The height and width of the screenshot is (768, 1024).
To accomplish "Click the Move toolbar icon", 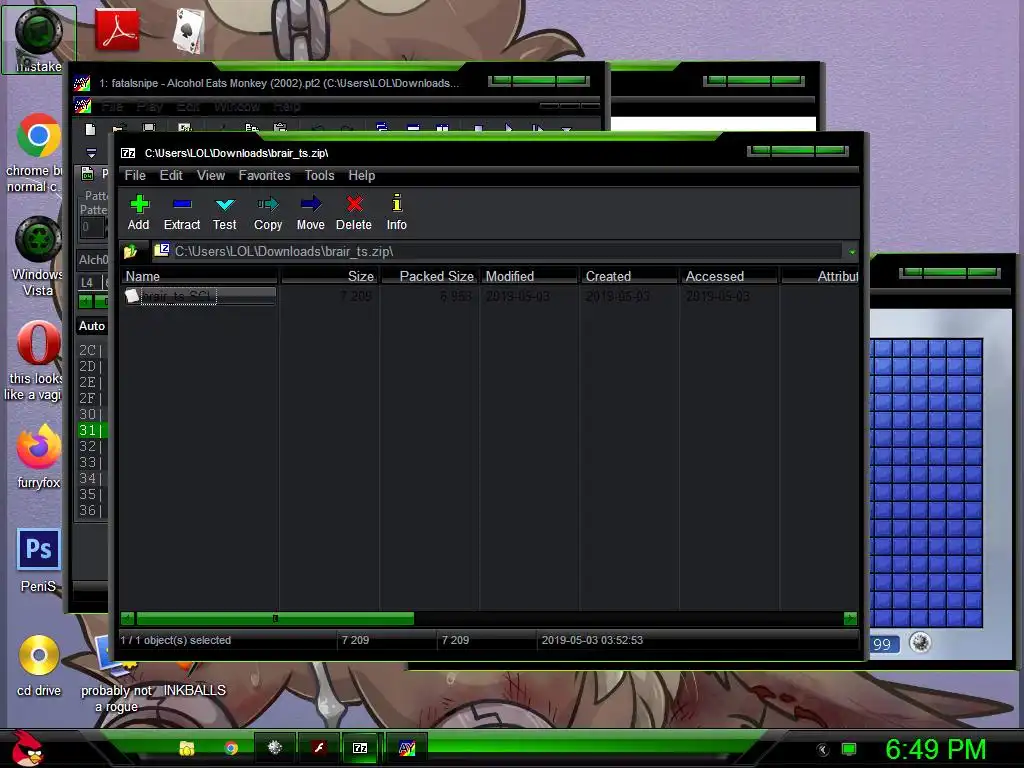I will (310, 213).
